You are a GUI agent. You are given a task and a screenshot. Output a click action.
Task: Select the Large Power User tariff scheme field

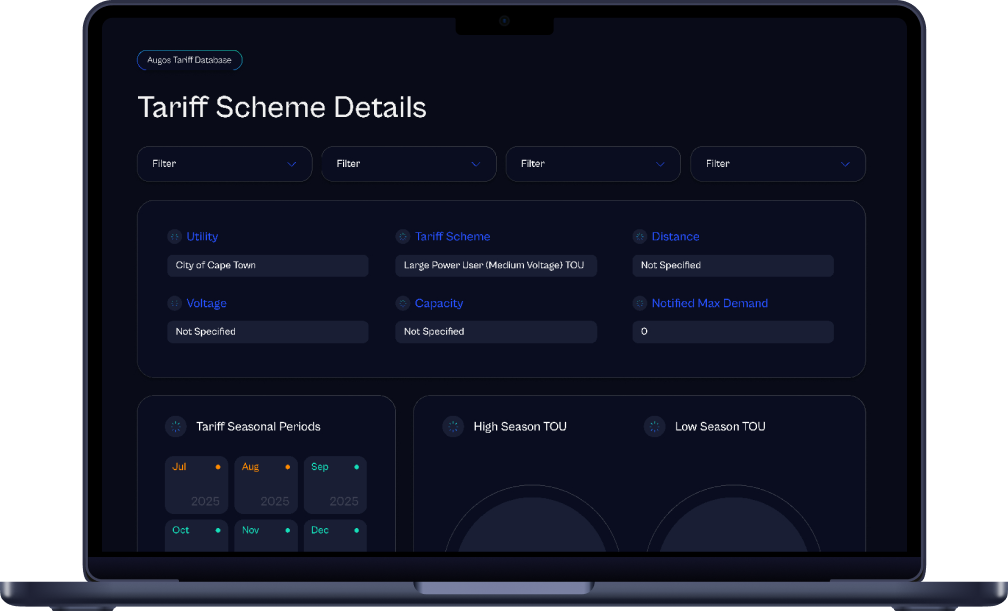496,266
